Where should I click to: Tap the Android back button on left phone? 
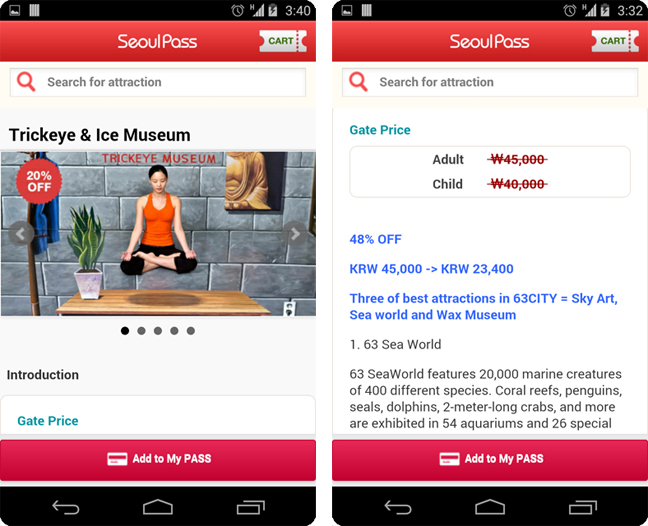pyautogui.click(x=66, y=507)
